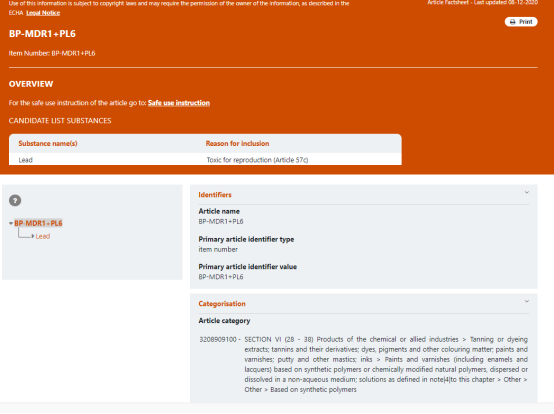Screen dimensions: 554x414
Task: Click the Article name value BP-MDR1+PL6
Action: [221, 221]
